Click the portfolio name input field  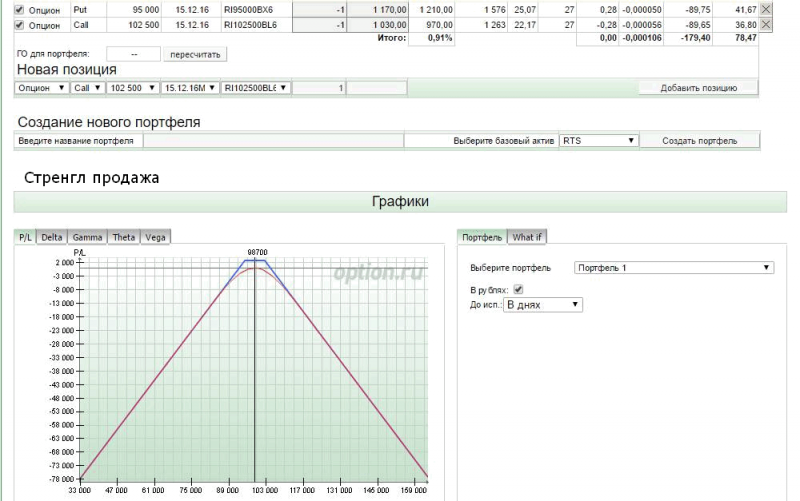(273, 141)
